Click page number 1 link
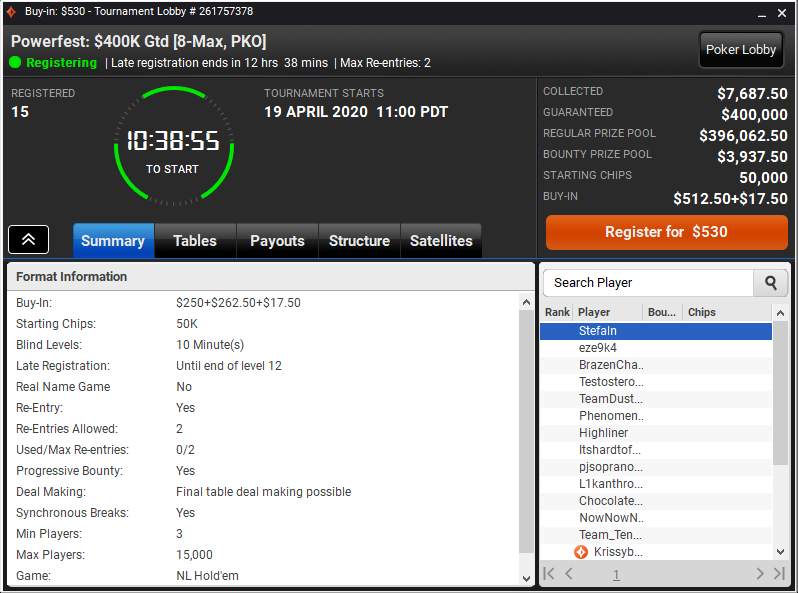The height and width of the screenshot is (593, 798). point(616,575)
